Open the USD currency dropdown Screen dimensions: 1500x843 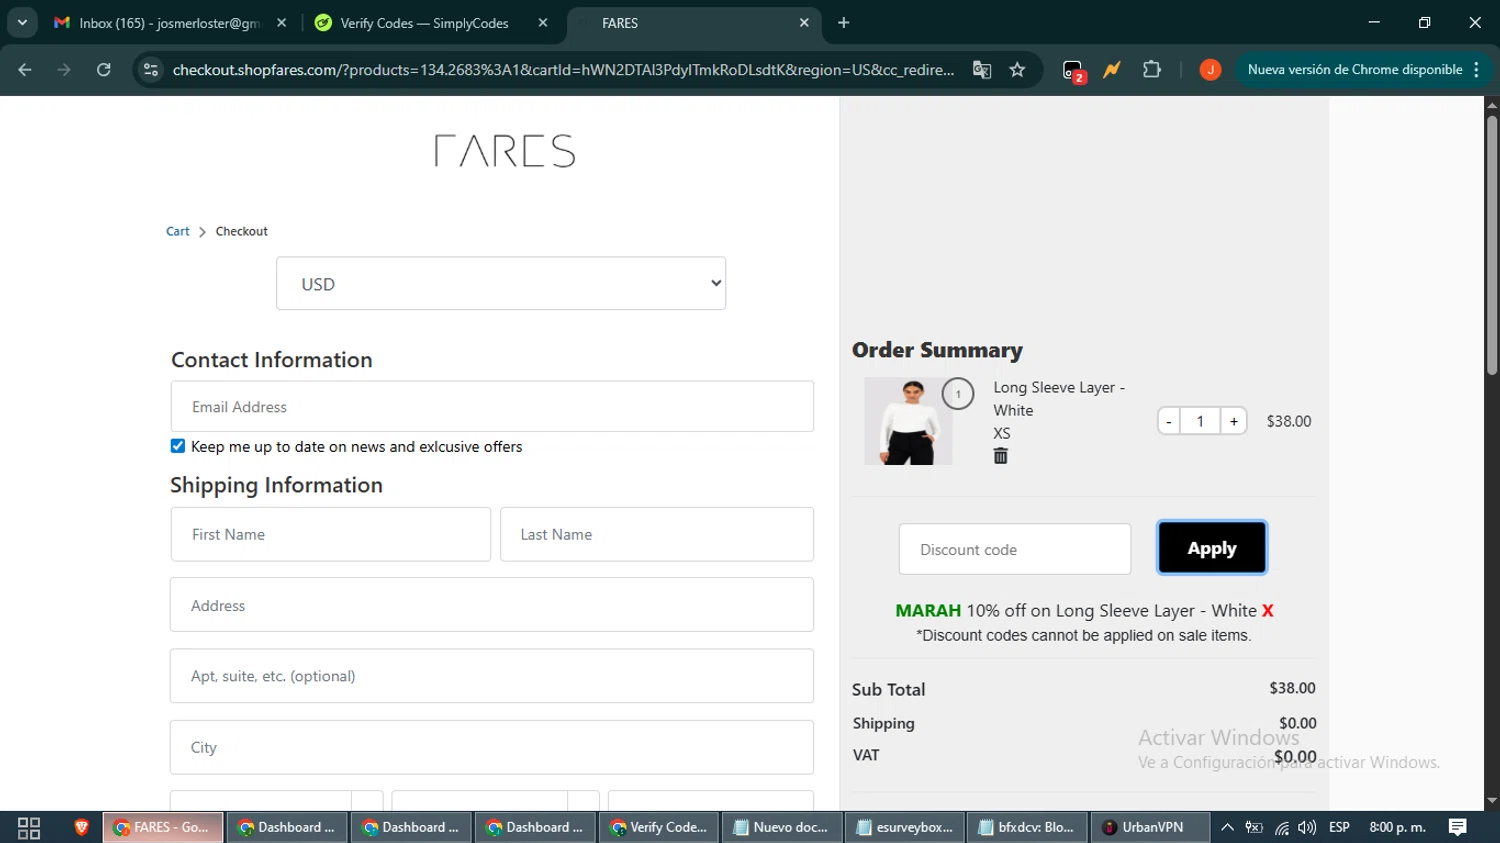pos(501,283)
